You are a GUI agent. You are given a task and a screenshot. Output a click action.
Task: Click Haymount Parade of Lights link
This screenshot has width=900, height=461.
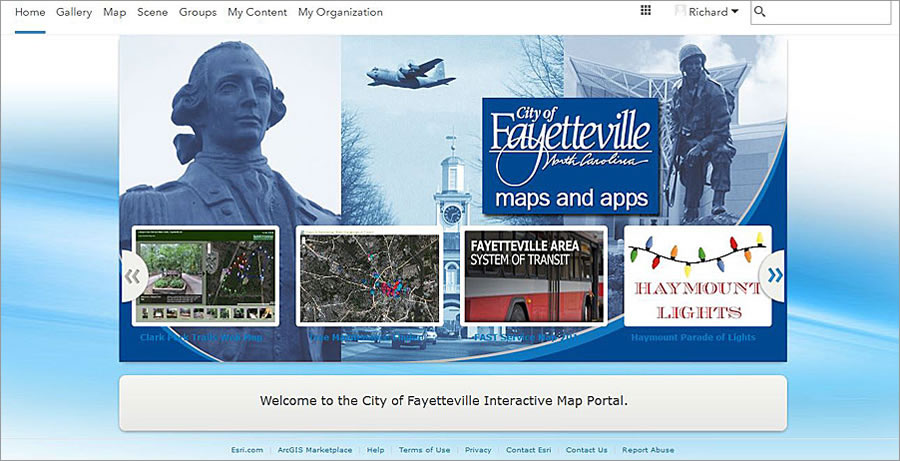point(693,338)
